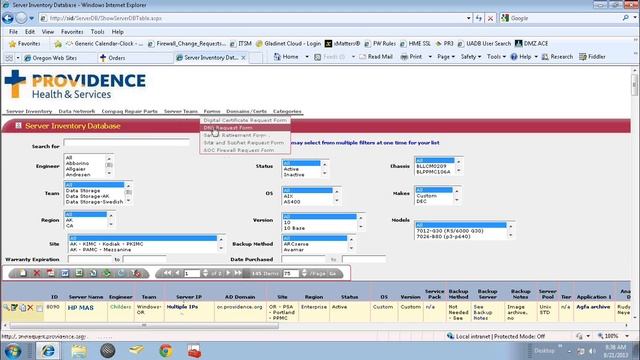Screen dimensions: 640x360
Task: Open the address bar history dropdown
Action: point(468,18)
